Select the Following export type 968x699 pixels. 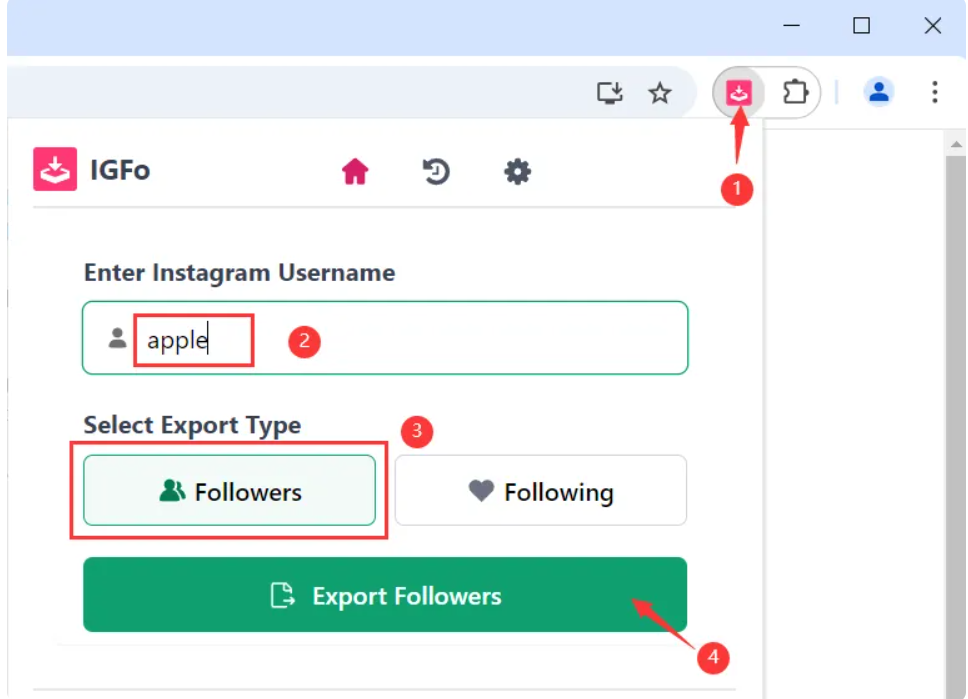tap(540, 490)
